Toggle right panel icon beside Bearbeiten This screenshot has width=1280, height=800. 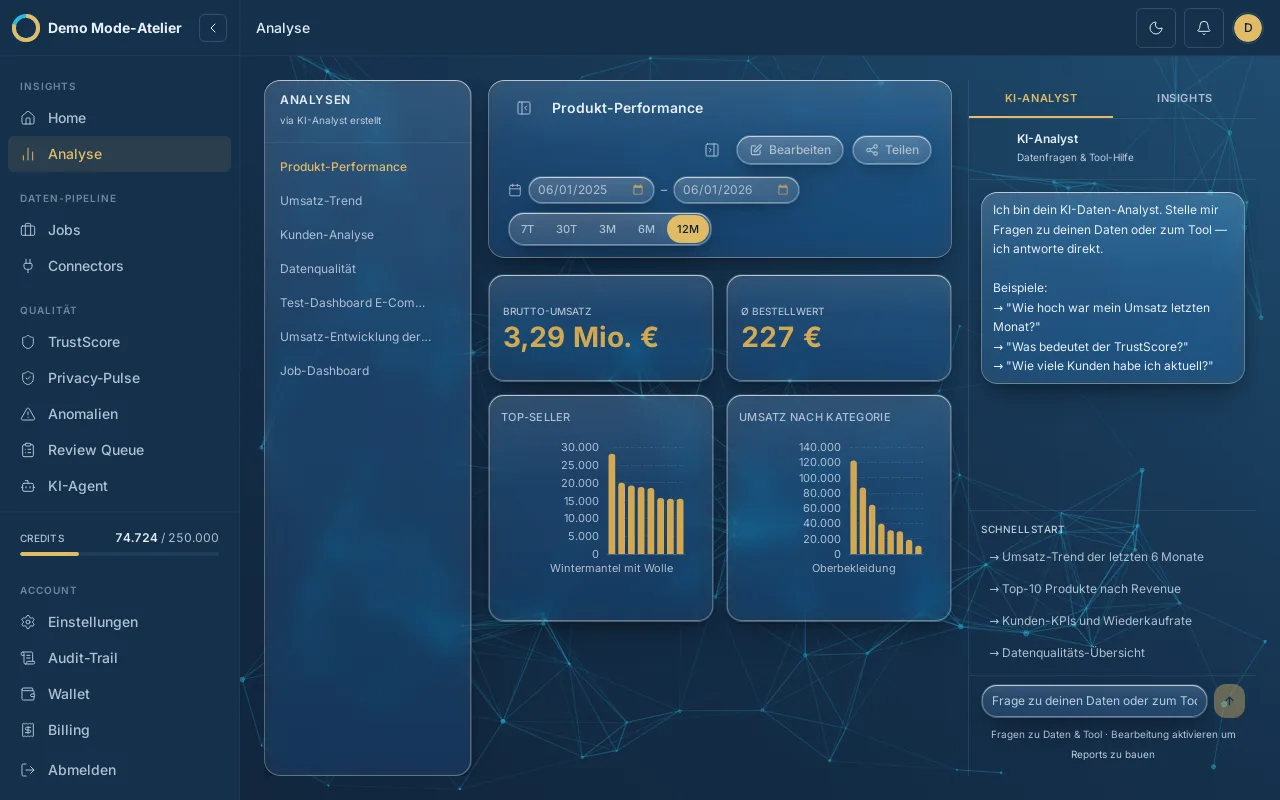(x=712, y=150)
